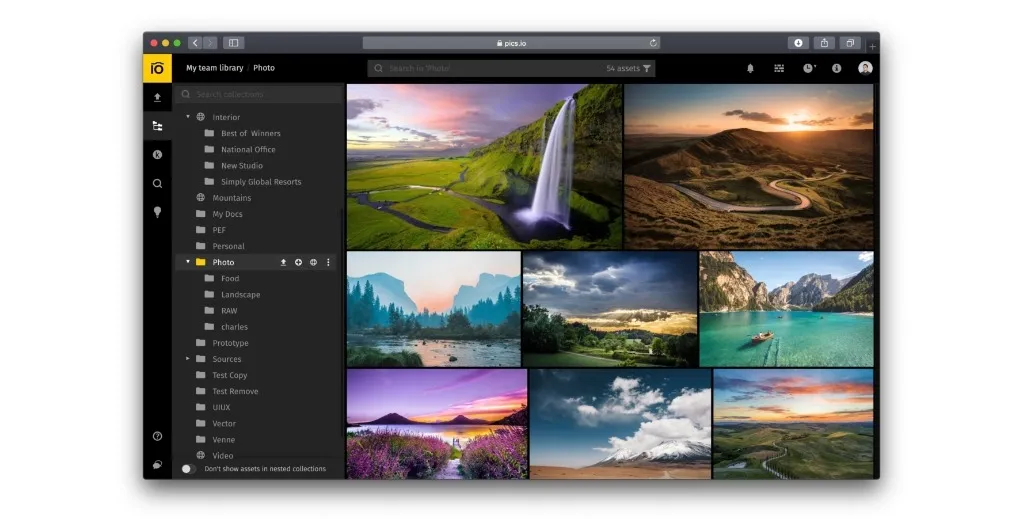Open the keywords panel icon
The height and width of the screenshot is (519, 1024).
(x=157, y=155)
